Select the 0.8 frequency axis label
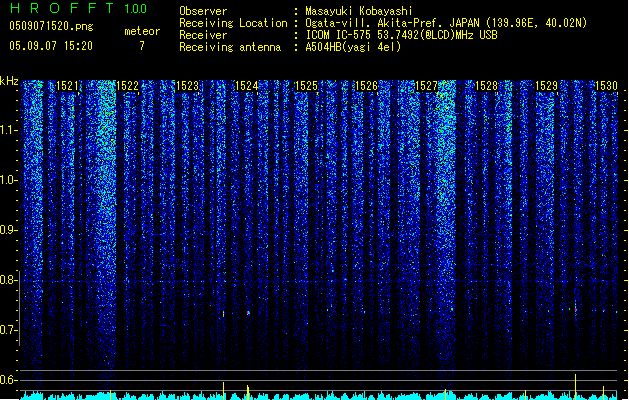 [x=7, y=280]
